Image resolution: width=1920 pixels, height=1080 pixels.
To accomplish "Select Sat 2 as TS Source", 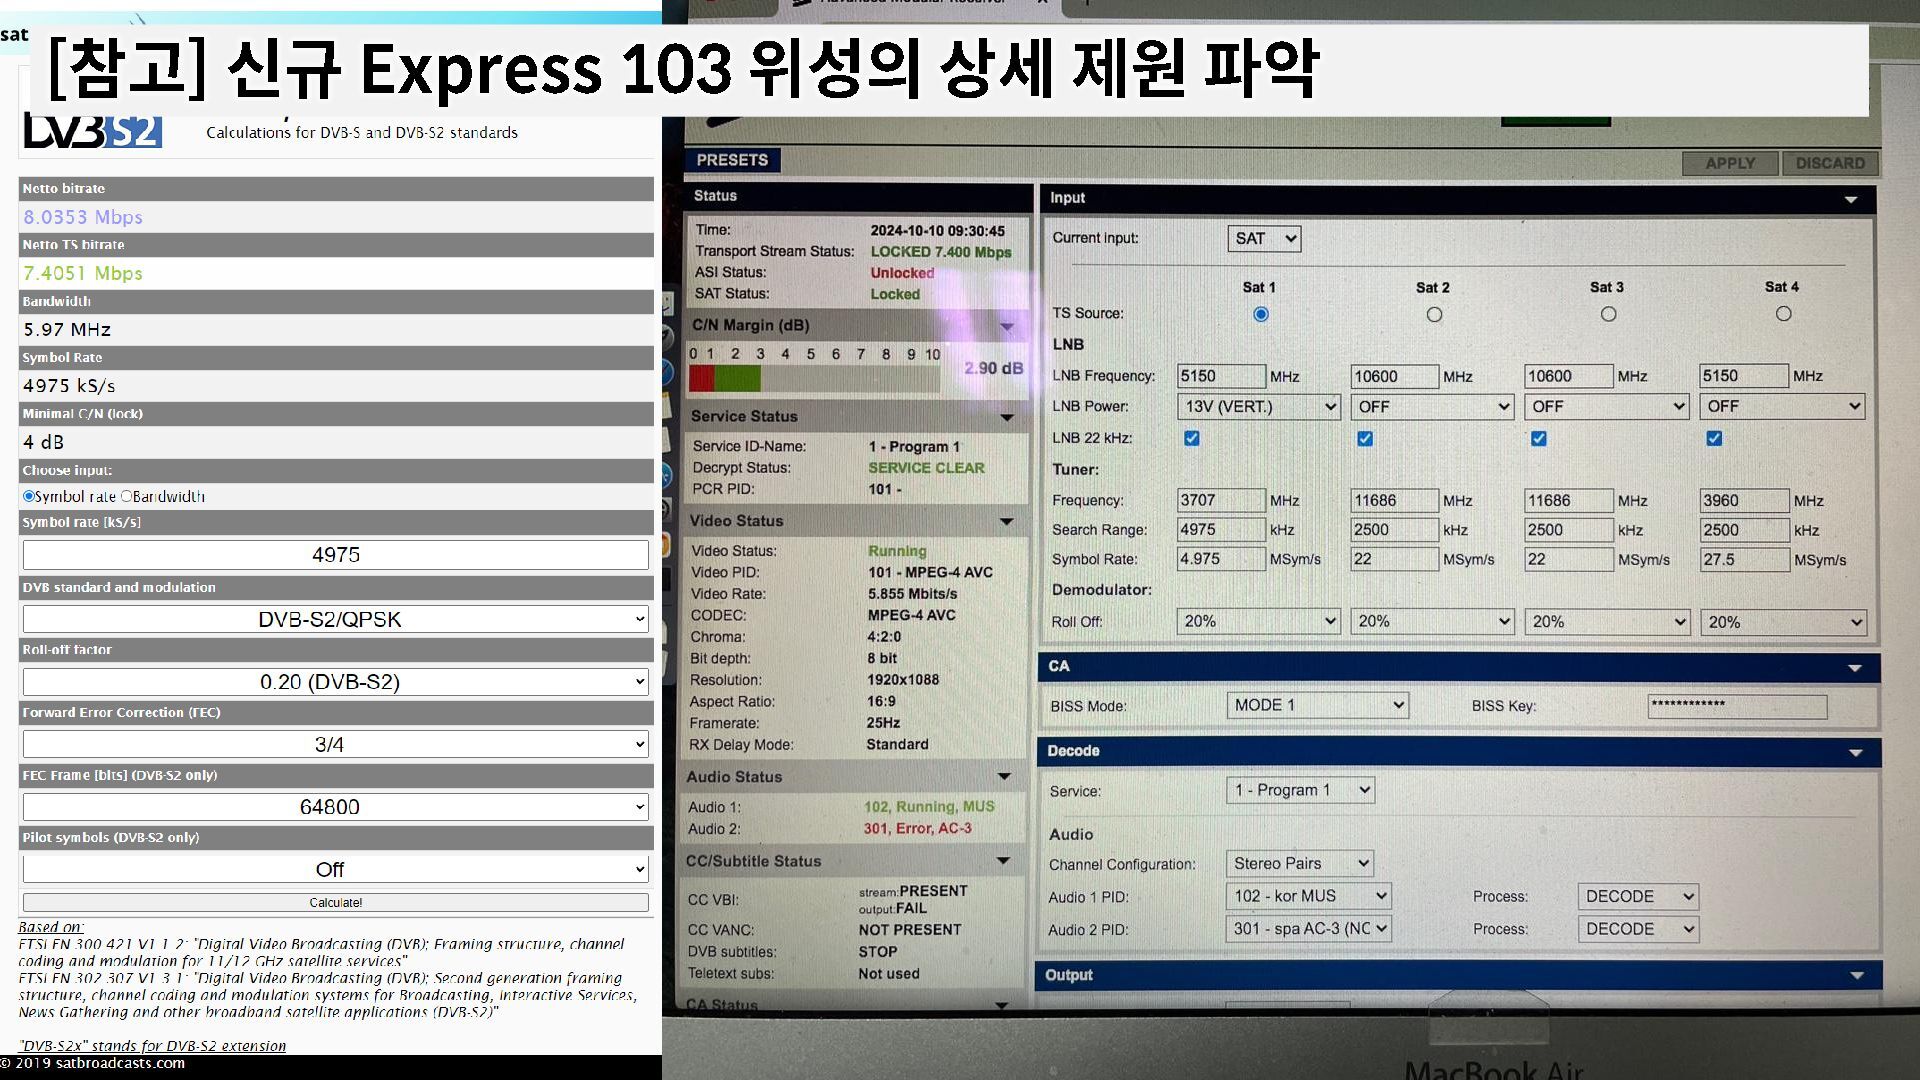I will pyautogui.click(x=1434, y=314).
